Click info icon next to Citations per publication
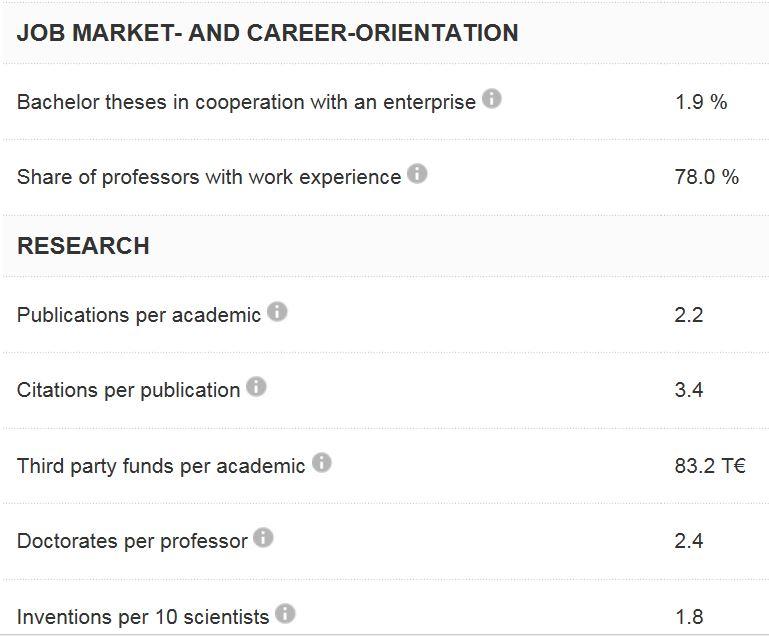 pyautogui.click(x=256, y=387)
